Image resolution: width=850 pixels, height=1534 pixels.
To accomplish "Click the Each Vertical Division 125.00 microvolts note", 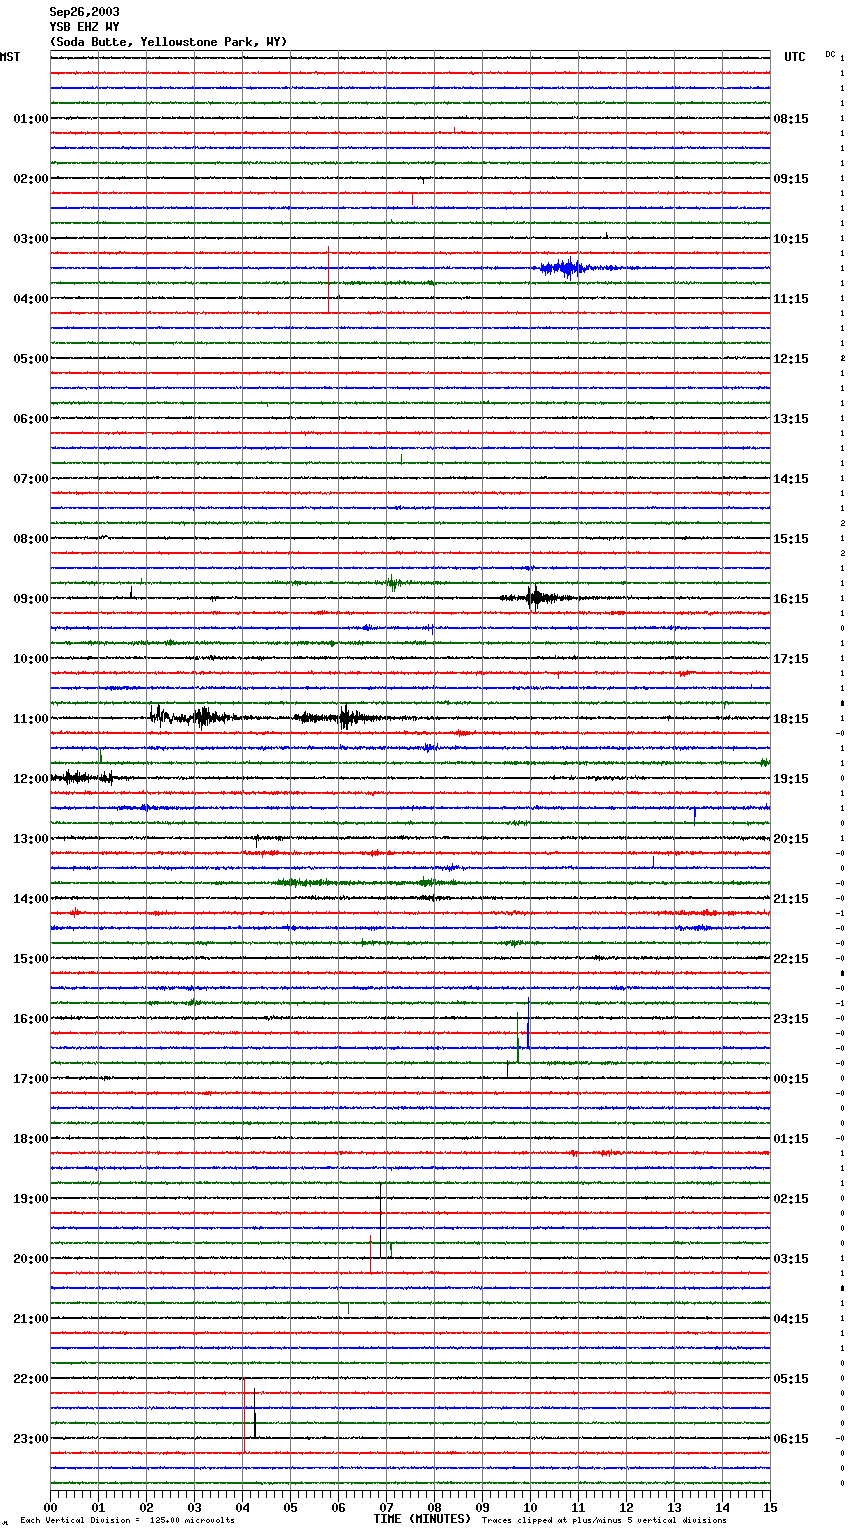I will click(x=127, y=1520).
